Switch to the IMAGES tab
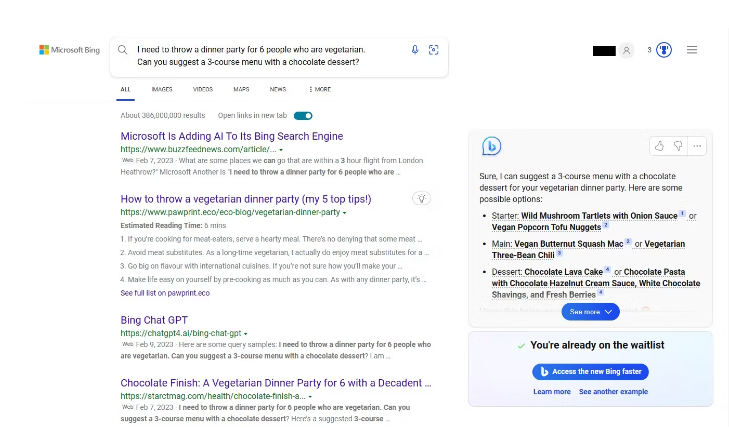Image resolution: width=729 pixels, height=428 pixels. click(162, 89)
